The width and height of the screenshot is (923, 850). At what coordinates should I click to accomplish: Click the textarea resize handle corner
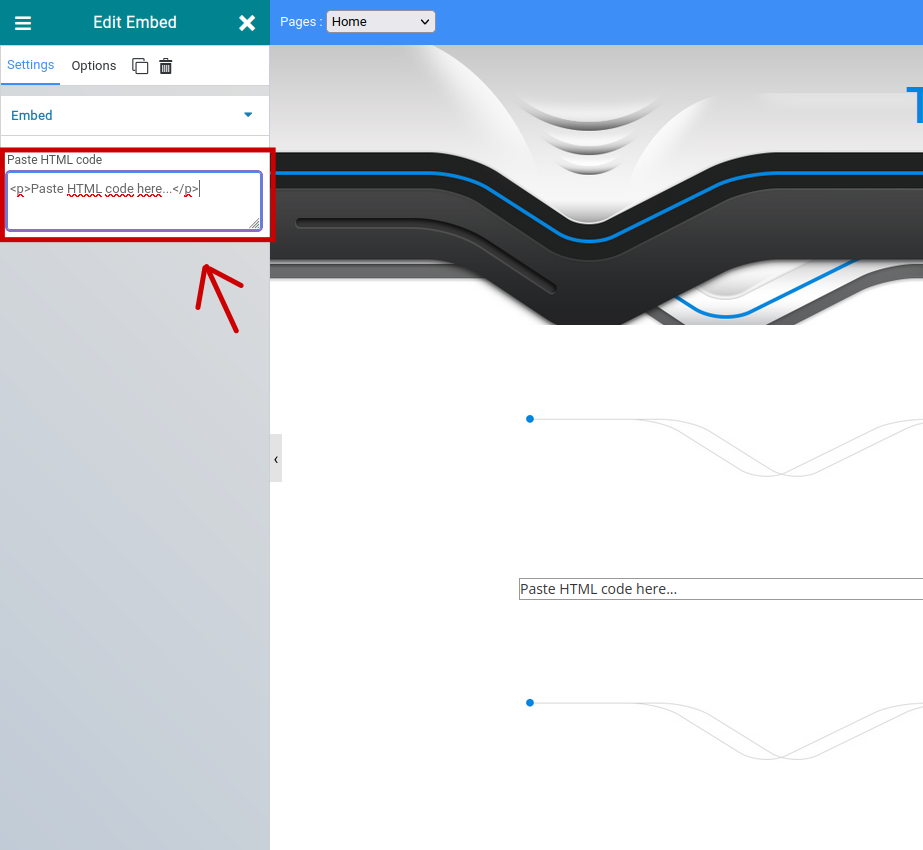pyautogui.click(x=254, y=224)
